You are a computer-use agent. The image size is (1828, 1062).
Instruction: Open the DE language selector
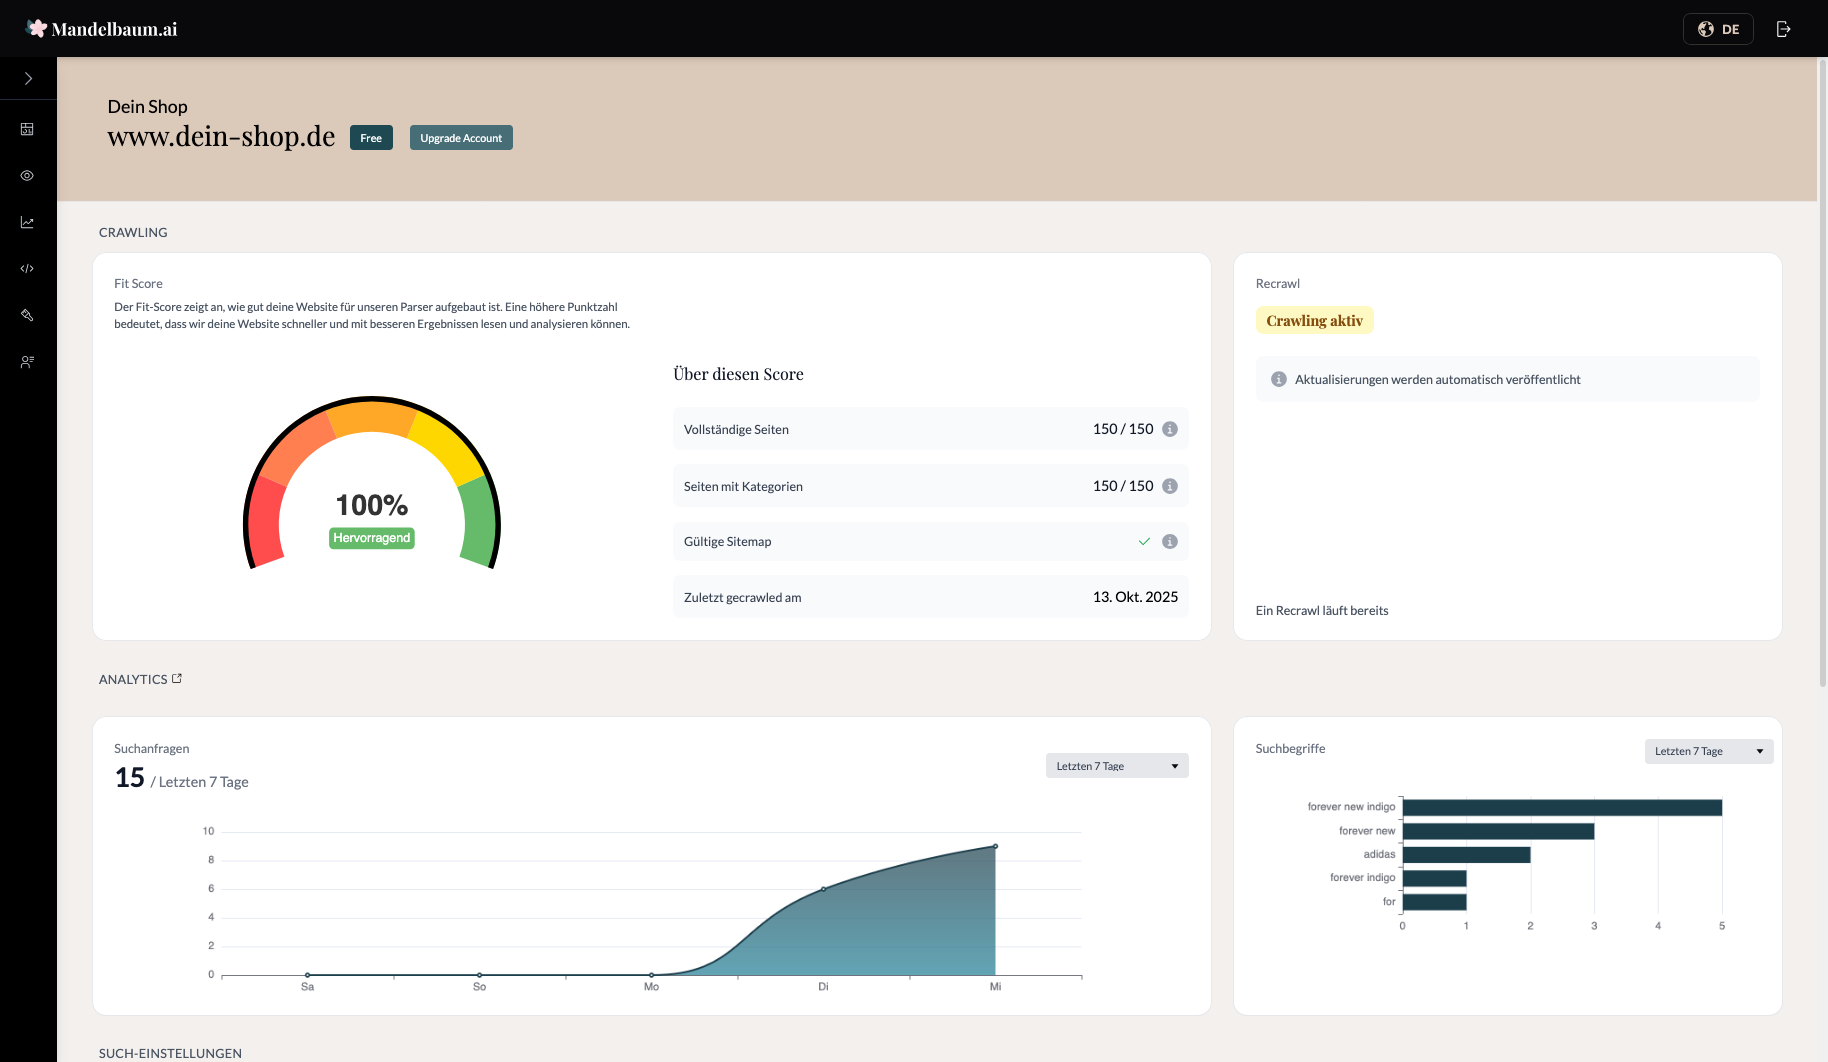1718,29
